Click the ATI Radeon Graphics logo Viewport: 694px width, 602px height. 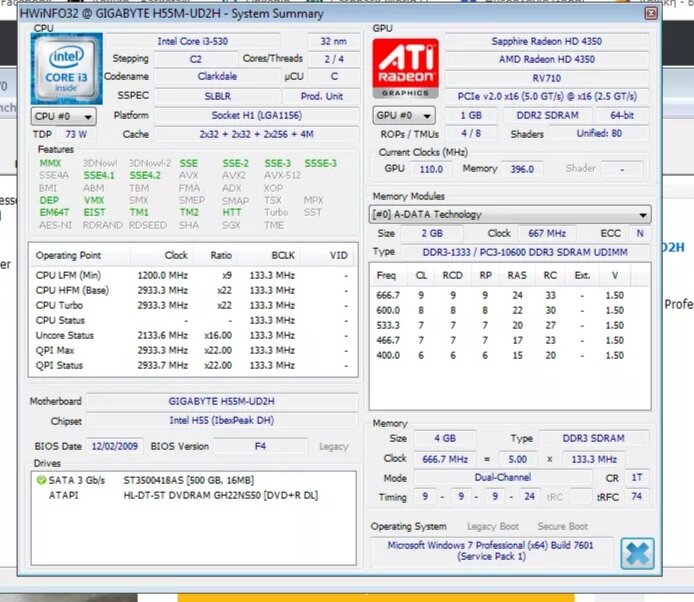click(x=405, y=69)
